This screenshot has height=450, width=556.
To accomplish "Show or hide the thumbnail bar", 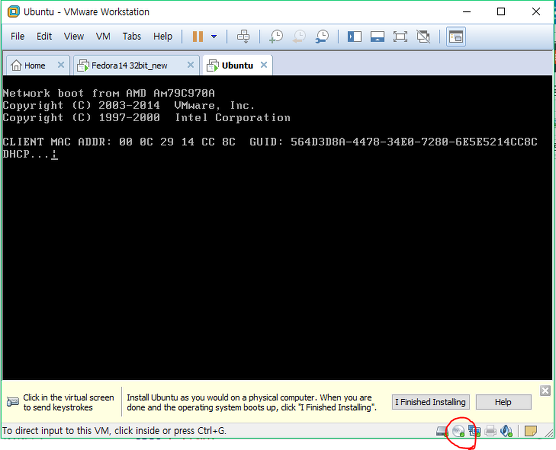I will coord(377,36).
